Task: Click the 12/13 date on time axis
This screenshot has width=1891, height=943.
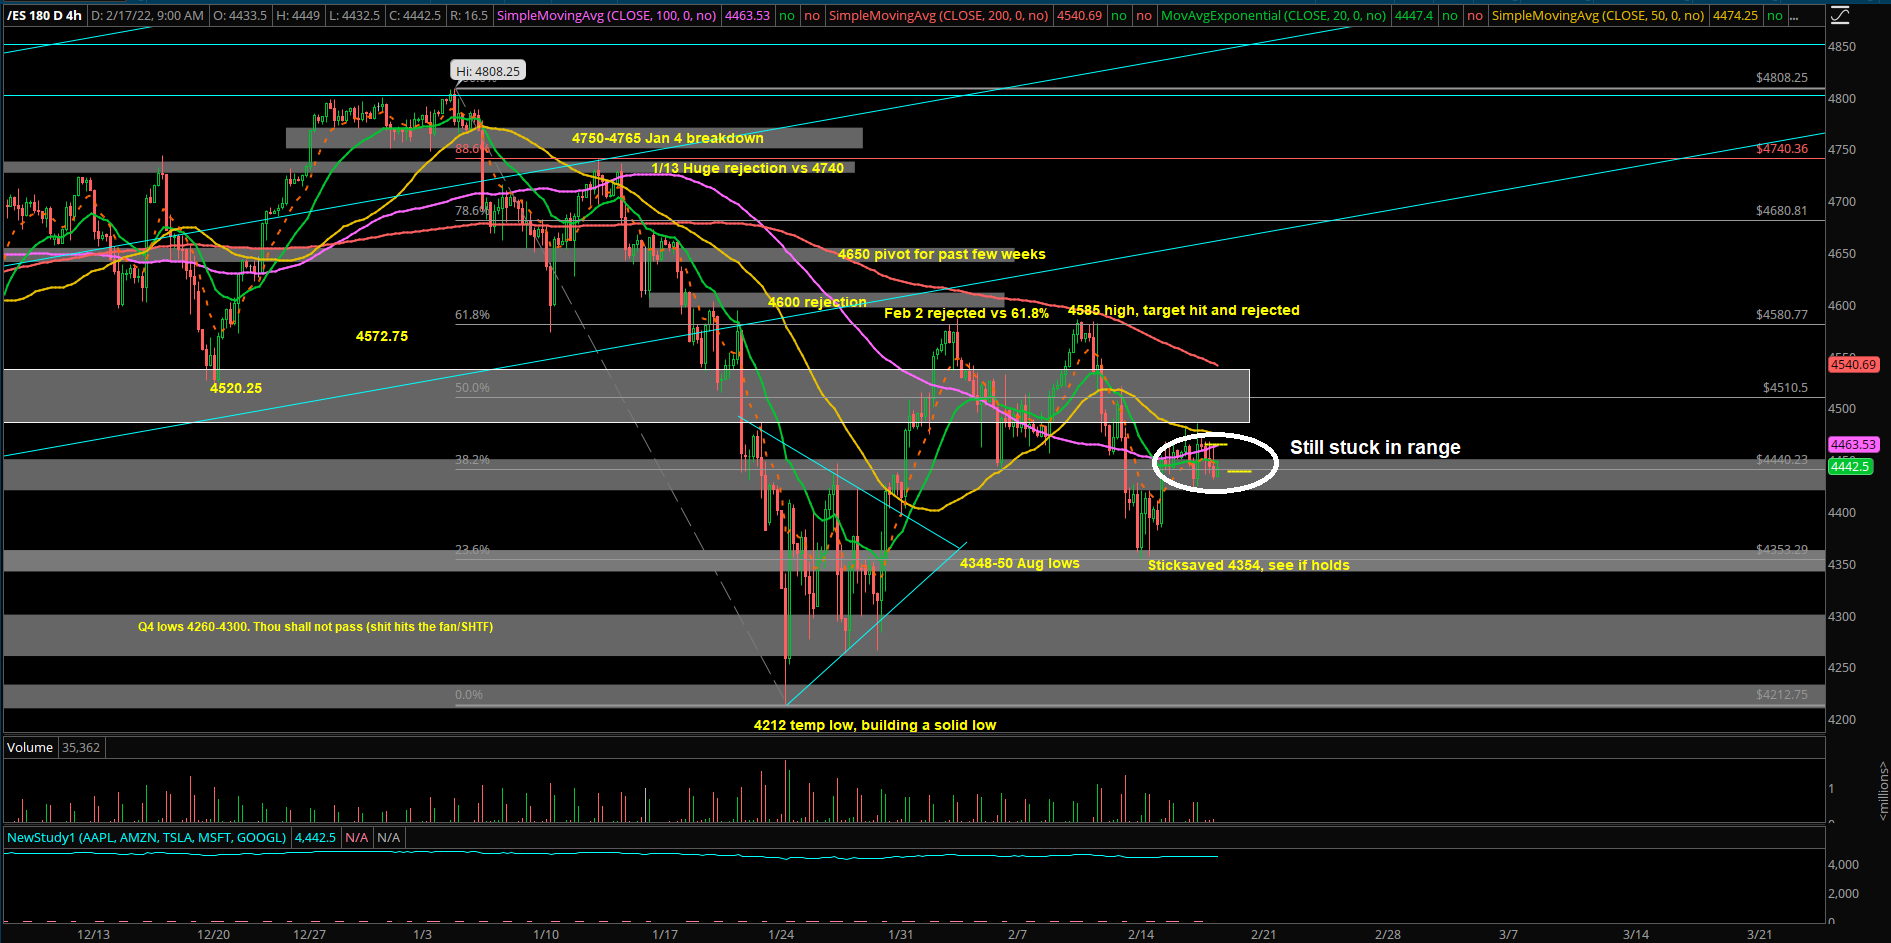Action: [94, 934]
